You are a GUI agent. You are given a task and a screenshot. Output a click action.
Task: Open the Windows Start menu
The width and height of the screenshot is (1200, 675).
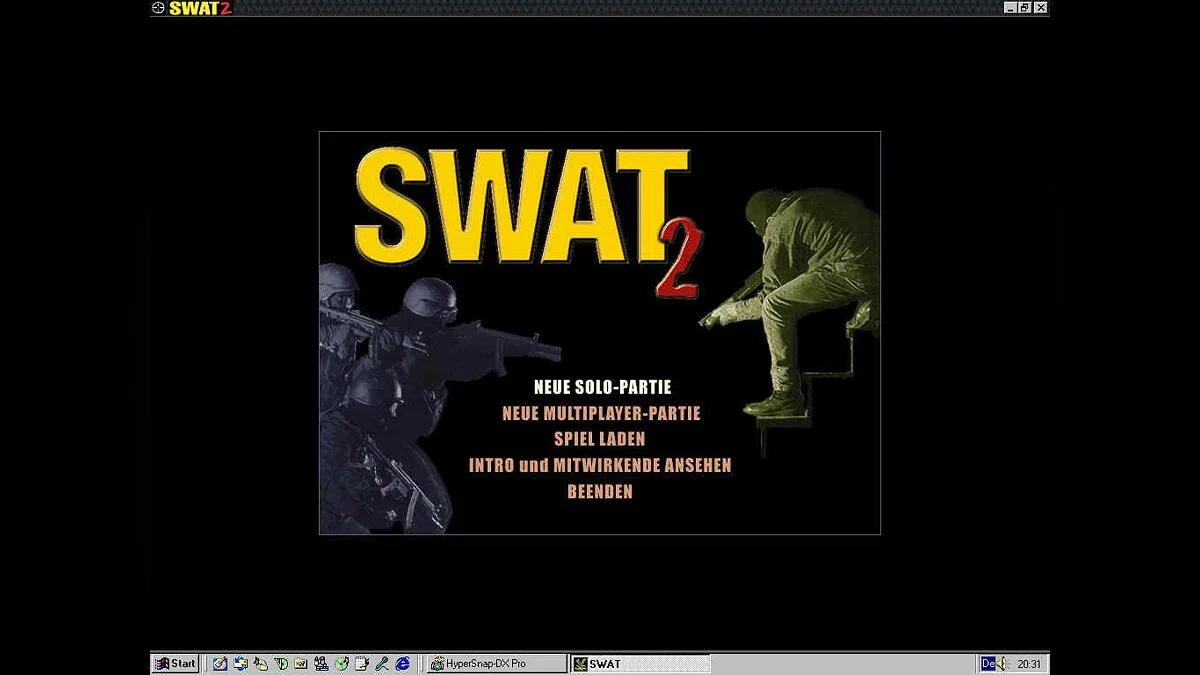click(175, 663)
